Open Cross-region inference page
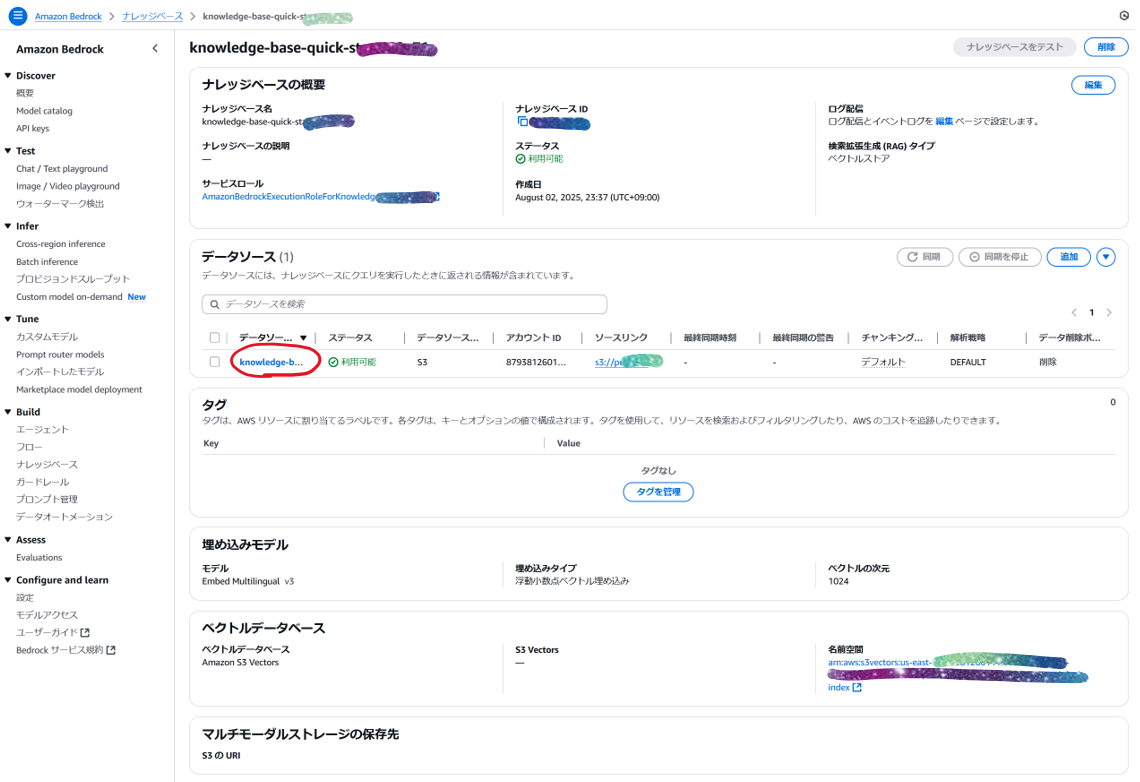 (x=60, y=244)
